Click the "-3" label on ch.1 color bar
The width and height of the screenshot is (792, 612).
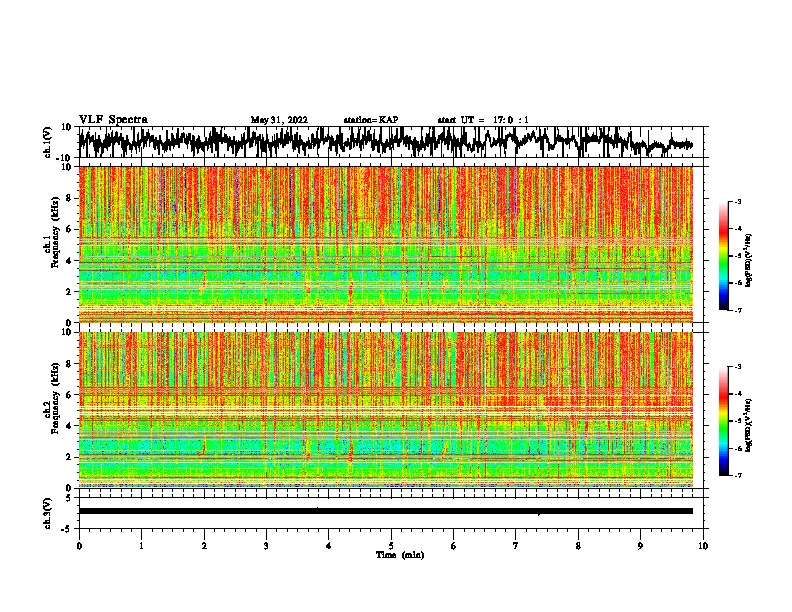point(737,201)
